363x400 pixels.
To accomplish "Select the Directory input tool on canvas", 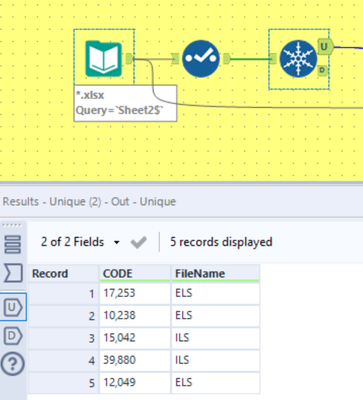I will point(103,59).
